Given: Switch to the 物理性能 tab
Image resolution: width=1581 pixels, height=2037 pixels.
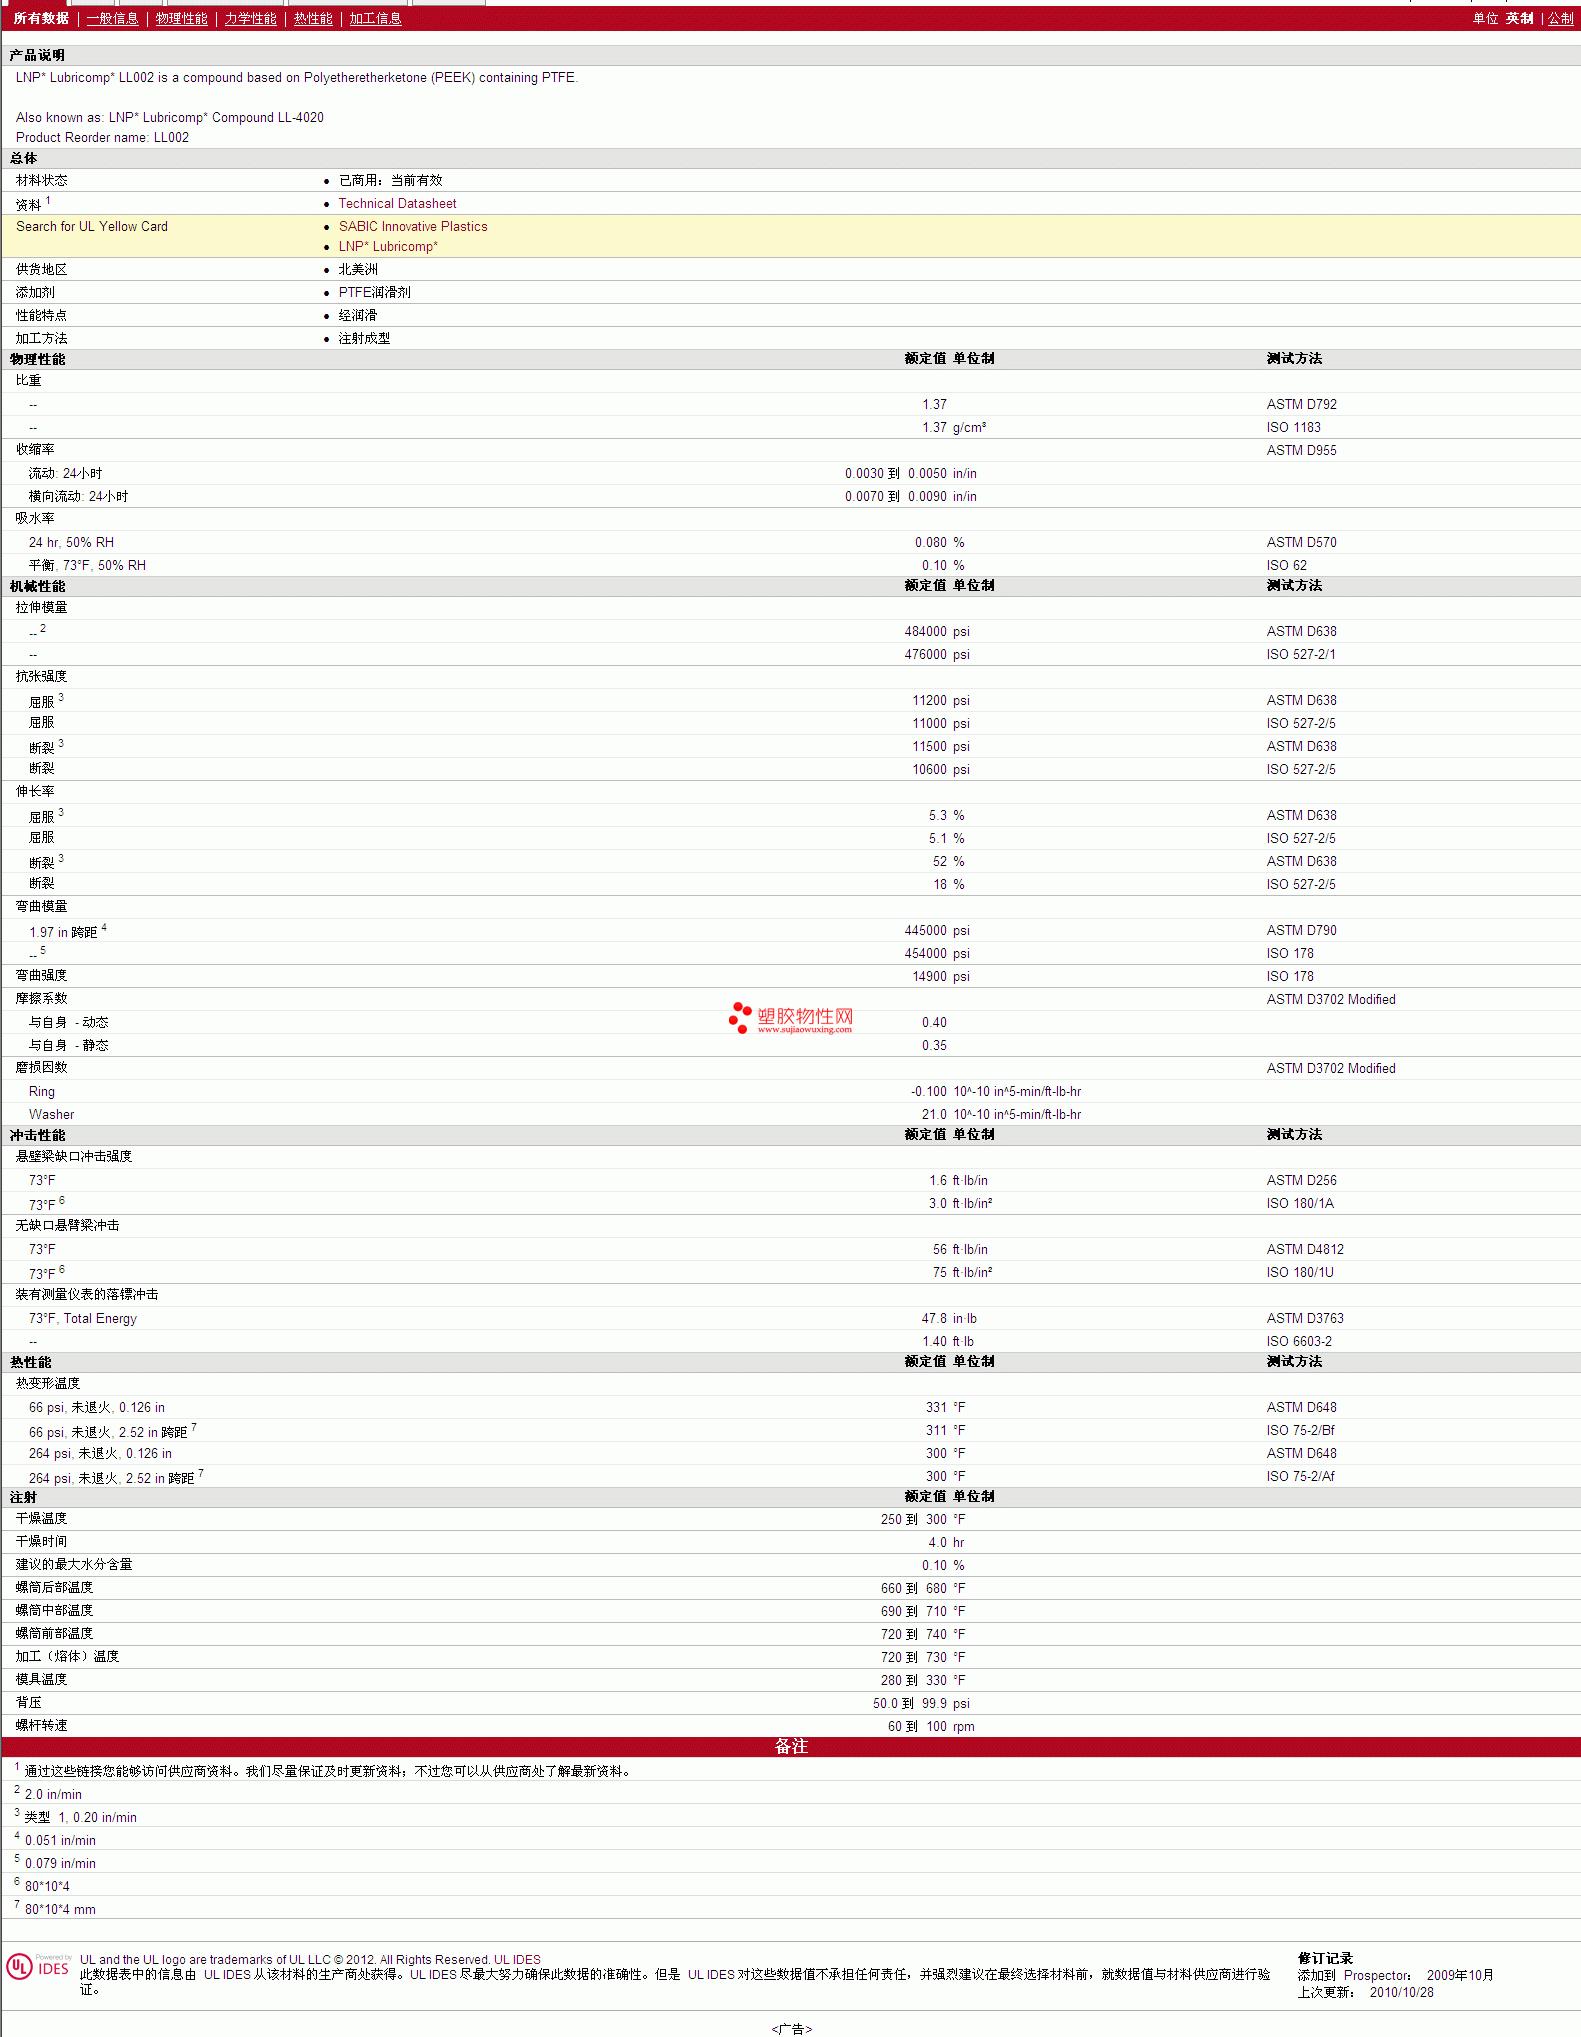Looking at the screenshot, I should click(x=181, y=18).
